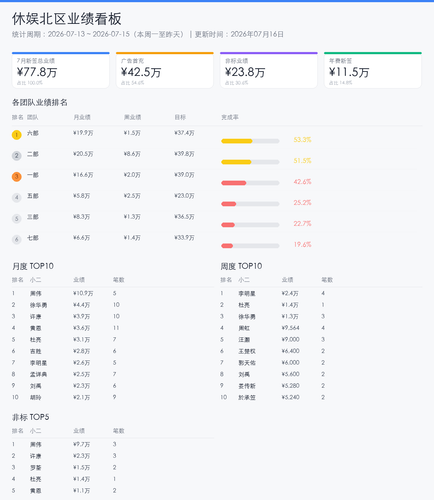Click 五部 target value ¥23.0万

tap(184, 196)
